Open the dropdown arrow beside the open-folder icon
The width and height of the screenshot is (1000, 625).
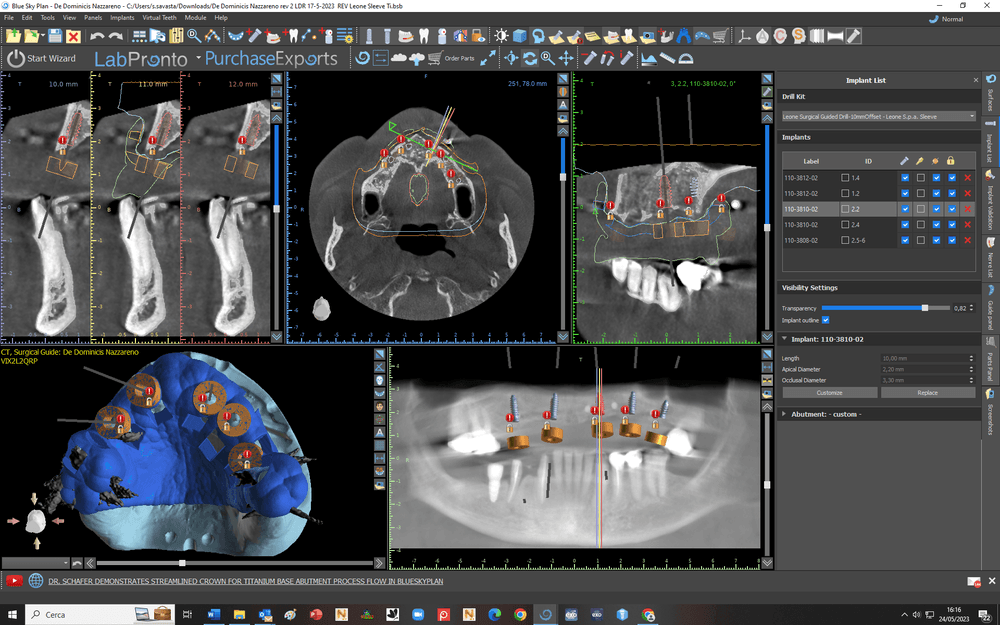[42, 36]
